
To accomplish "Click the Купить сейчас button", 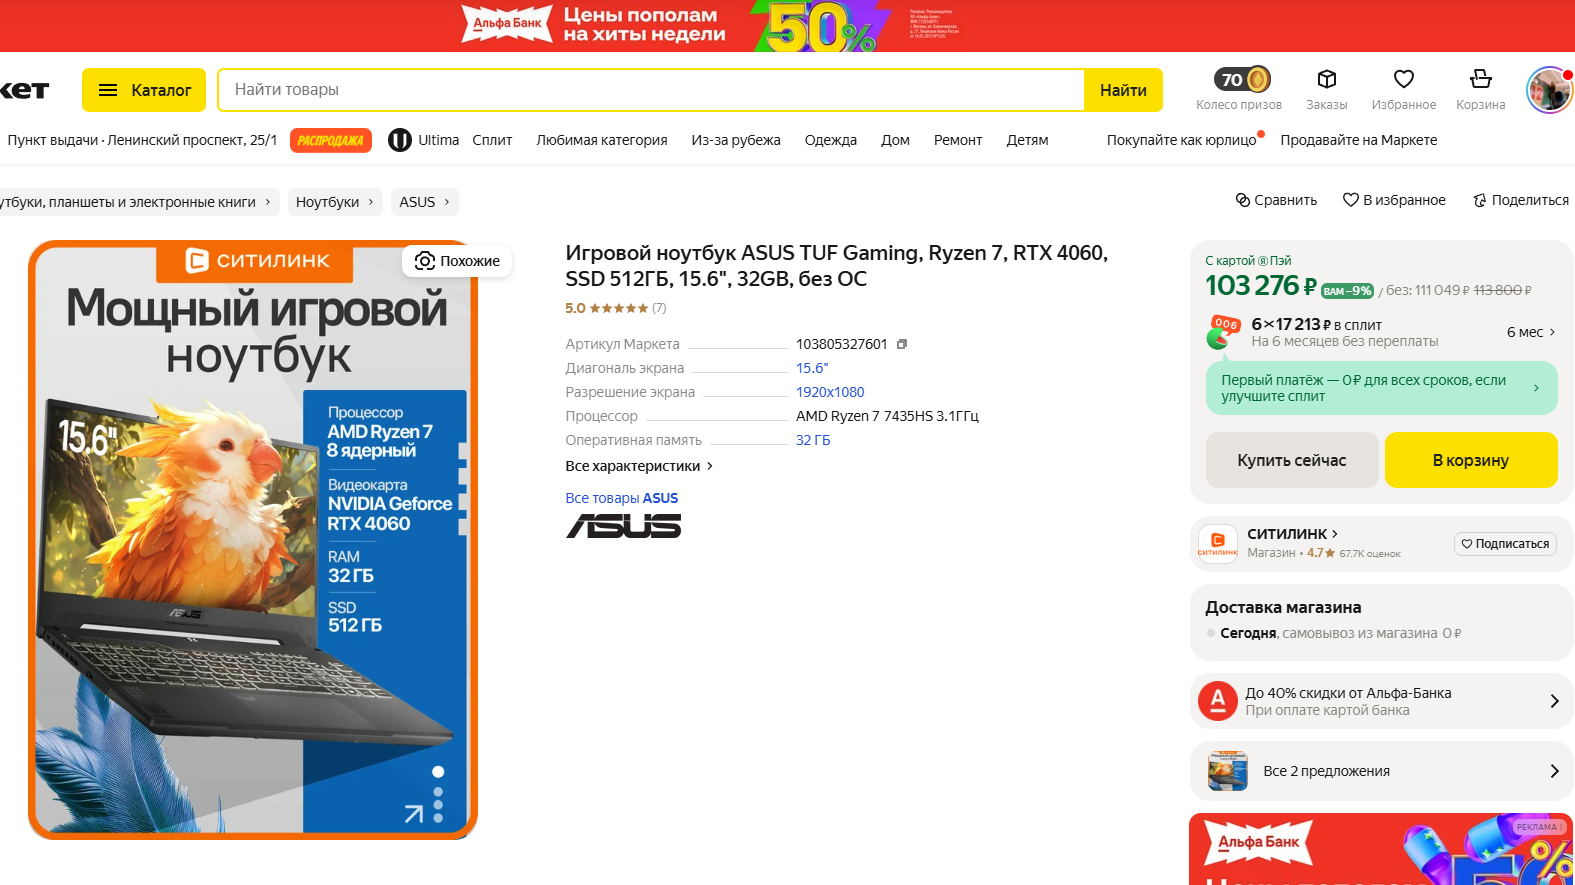I will (x=1292, y=460).
